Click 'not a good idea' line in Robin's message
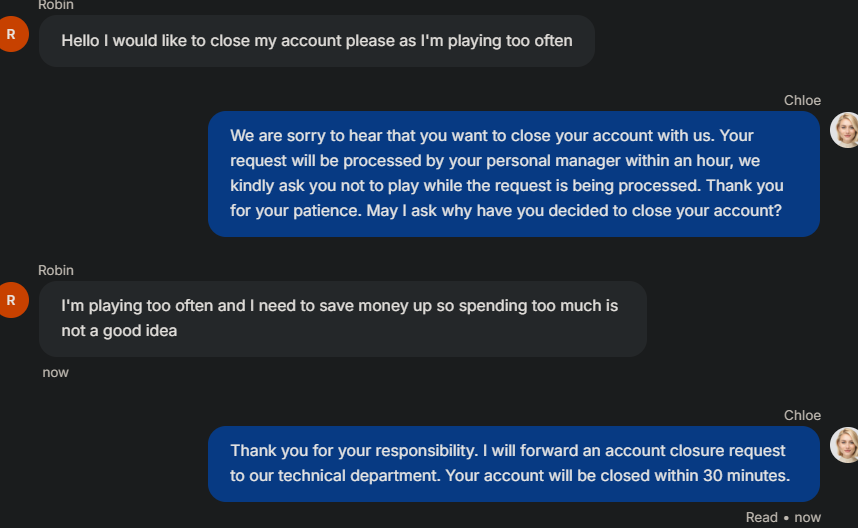The width and height of the screenshot is (858, 528). 119,330
